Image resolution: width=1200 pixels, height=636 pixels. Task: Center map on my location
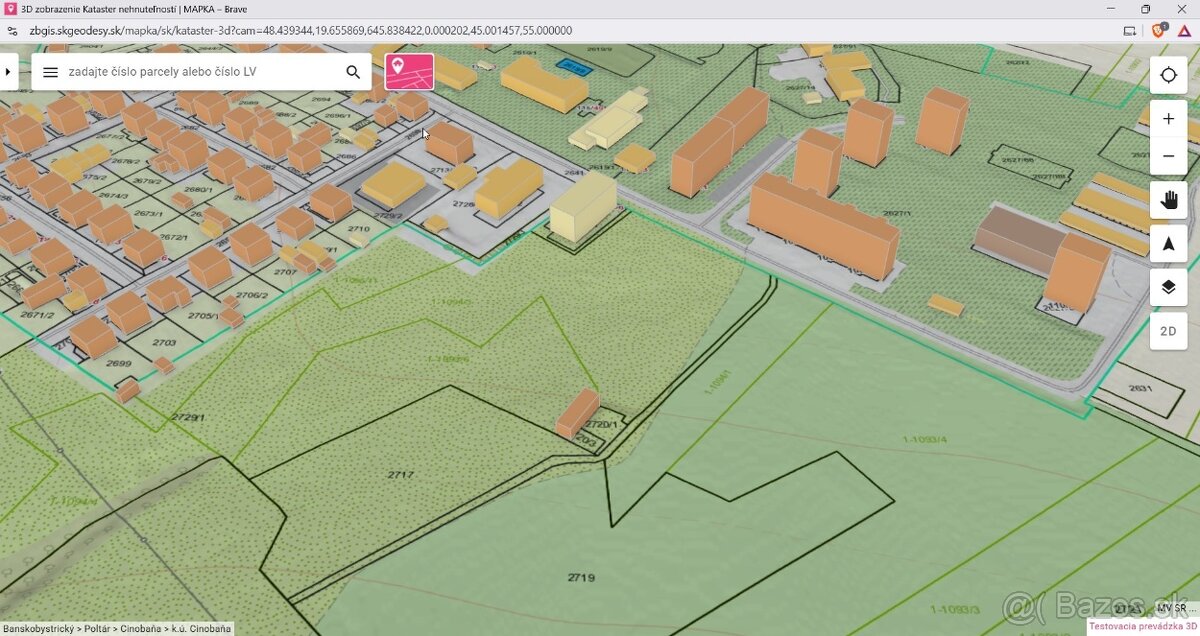pos(1168,75)
